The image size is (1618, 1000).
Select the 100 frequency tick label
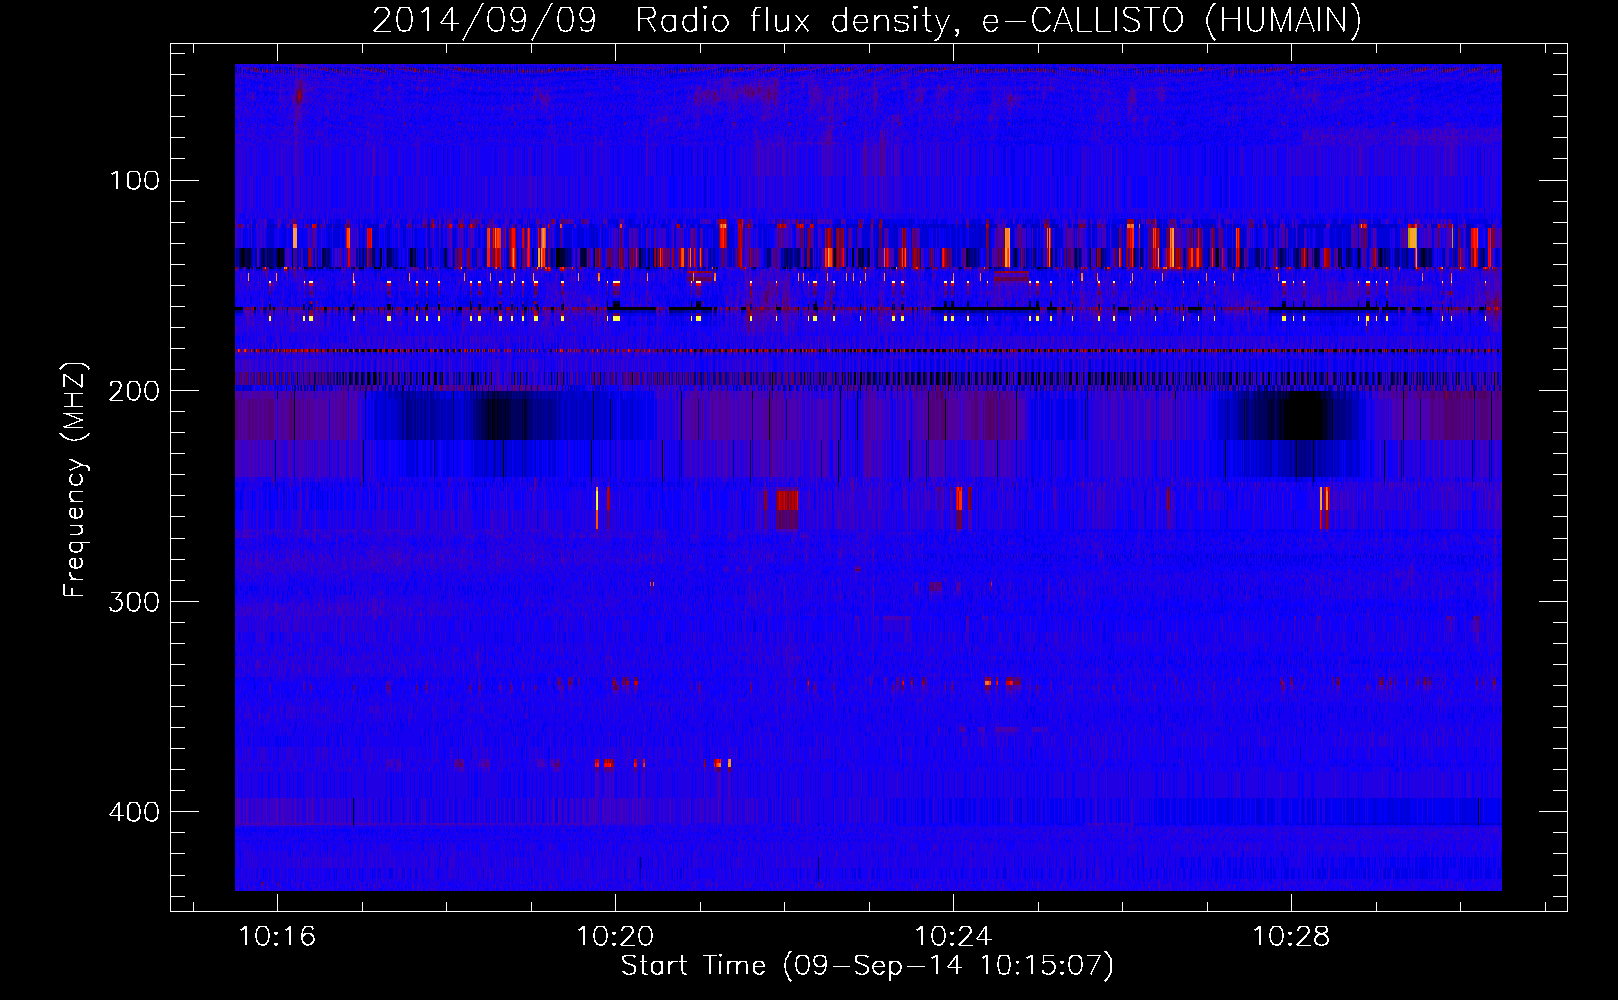coord(135,180)
